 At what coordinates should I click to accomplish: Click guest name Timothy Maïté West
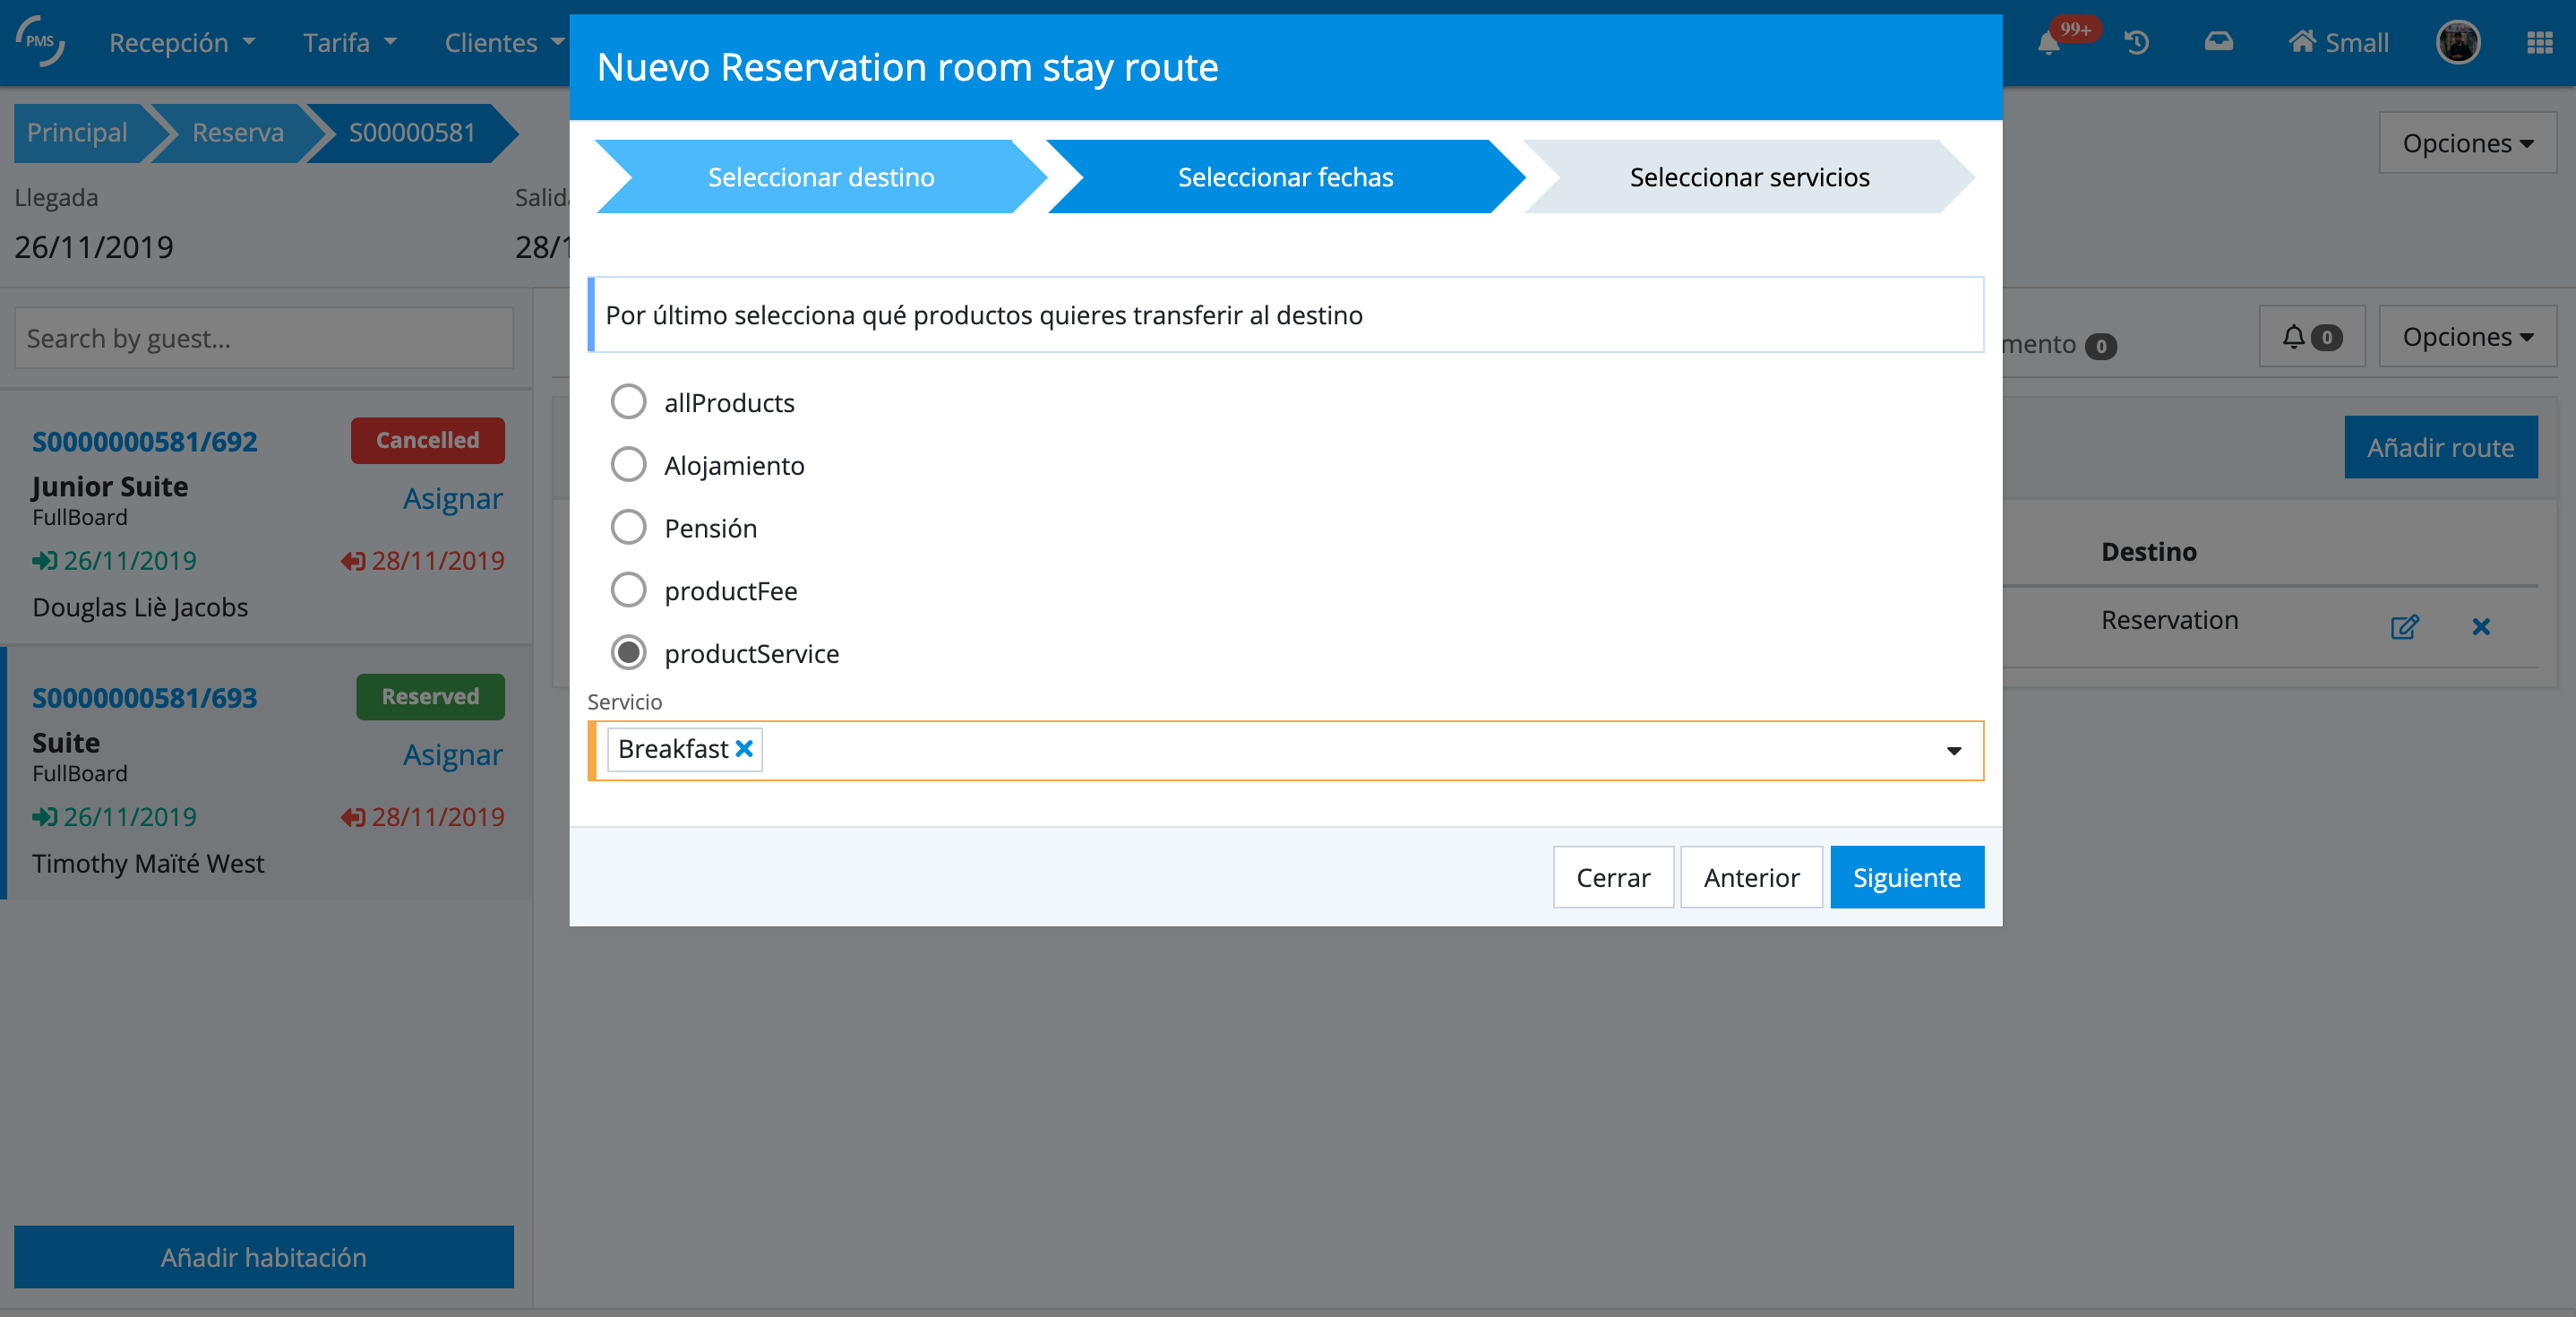(148, 863)
